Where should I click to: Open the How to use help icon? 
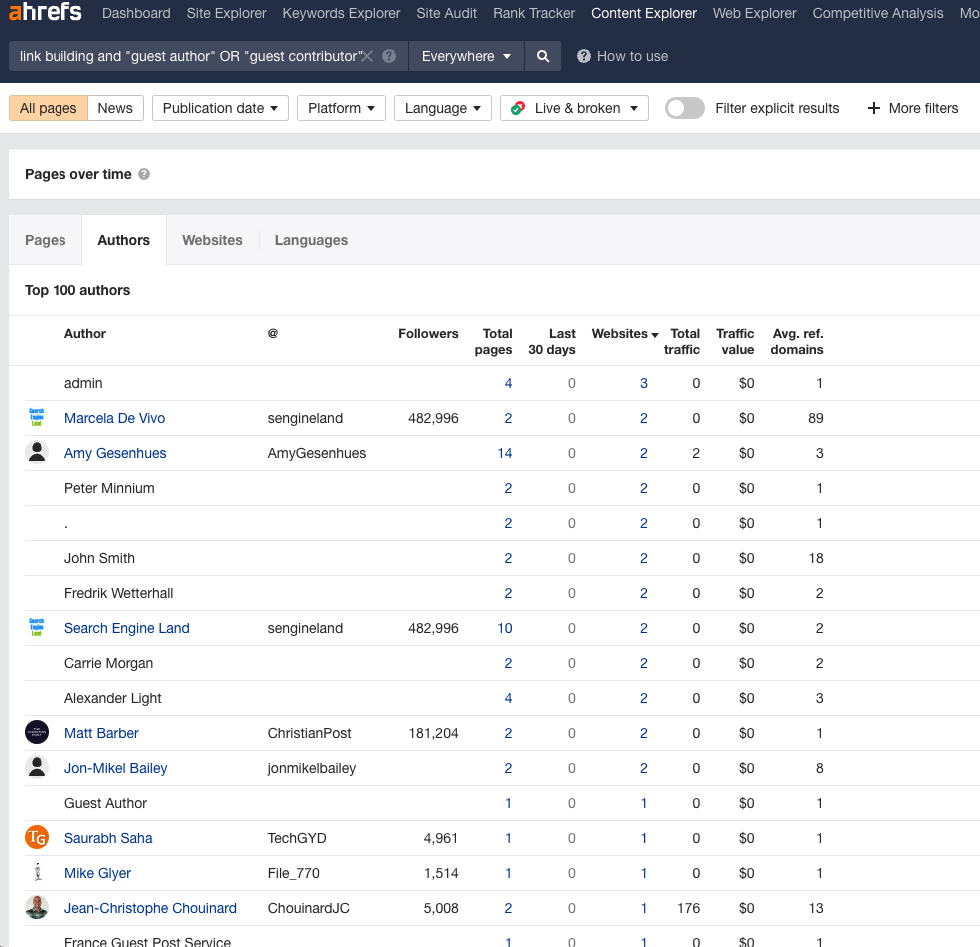pos(584,56)
